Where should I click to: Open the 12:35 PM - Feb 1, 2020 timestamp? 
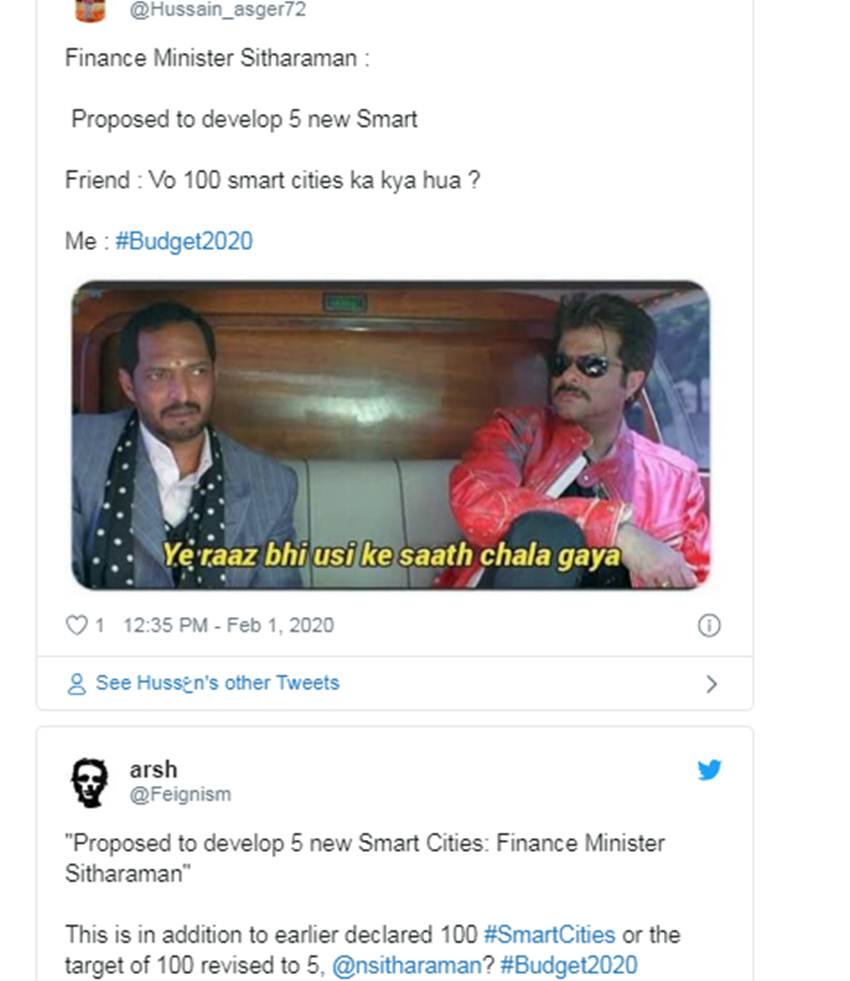[228, 625]
